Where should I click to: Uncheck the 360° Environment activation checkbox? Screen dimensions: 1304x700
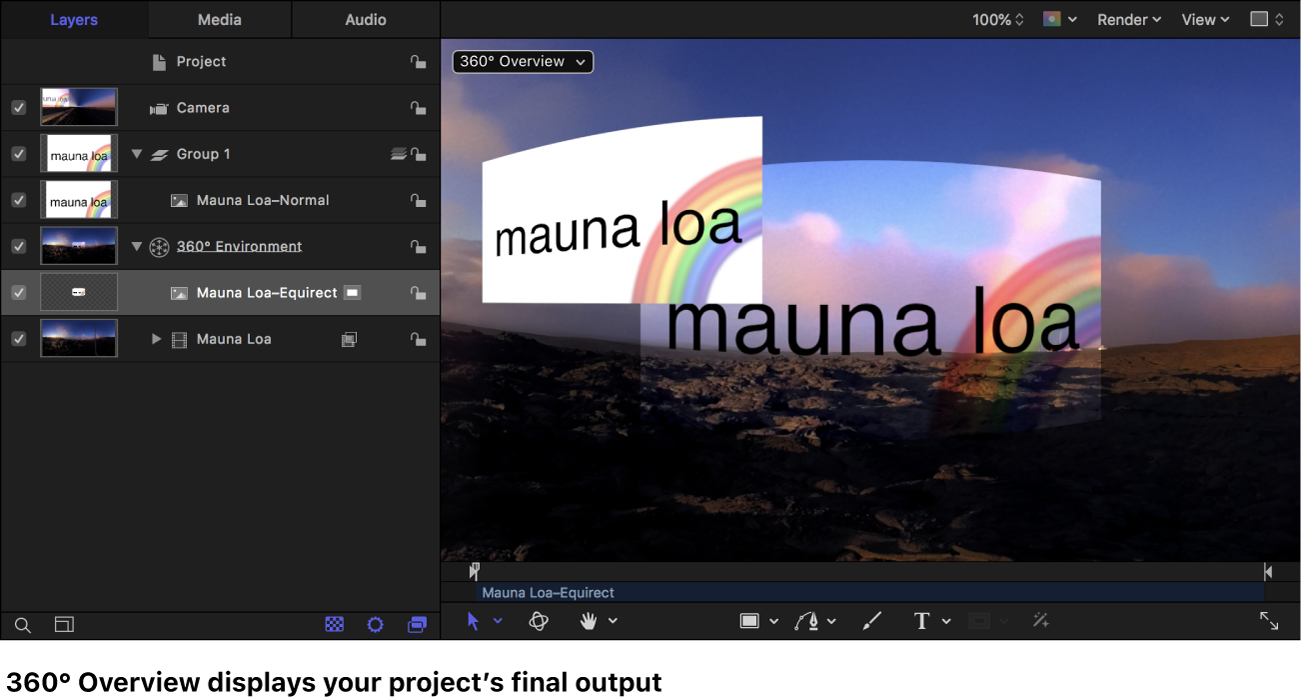(x=18, y=245)
